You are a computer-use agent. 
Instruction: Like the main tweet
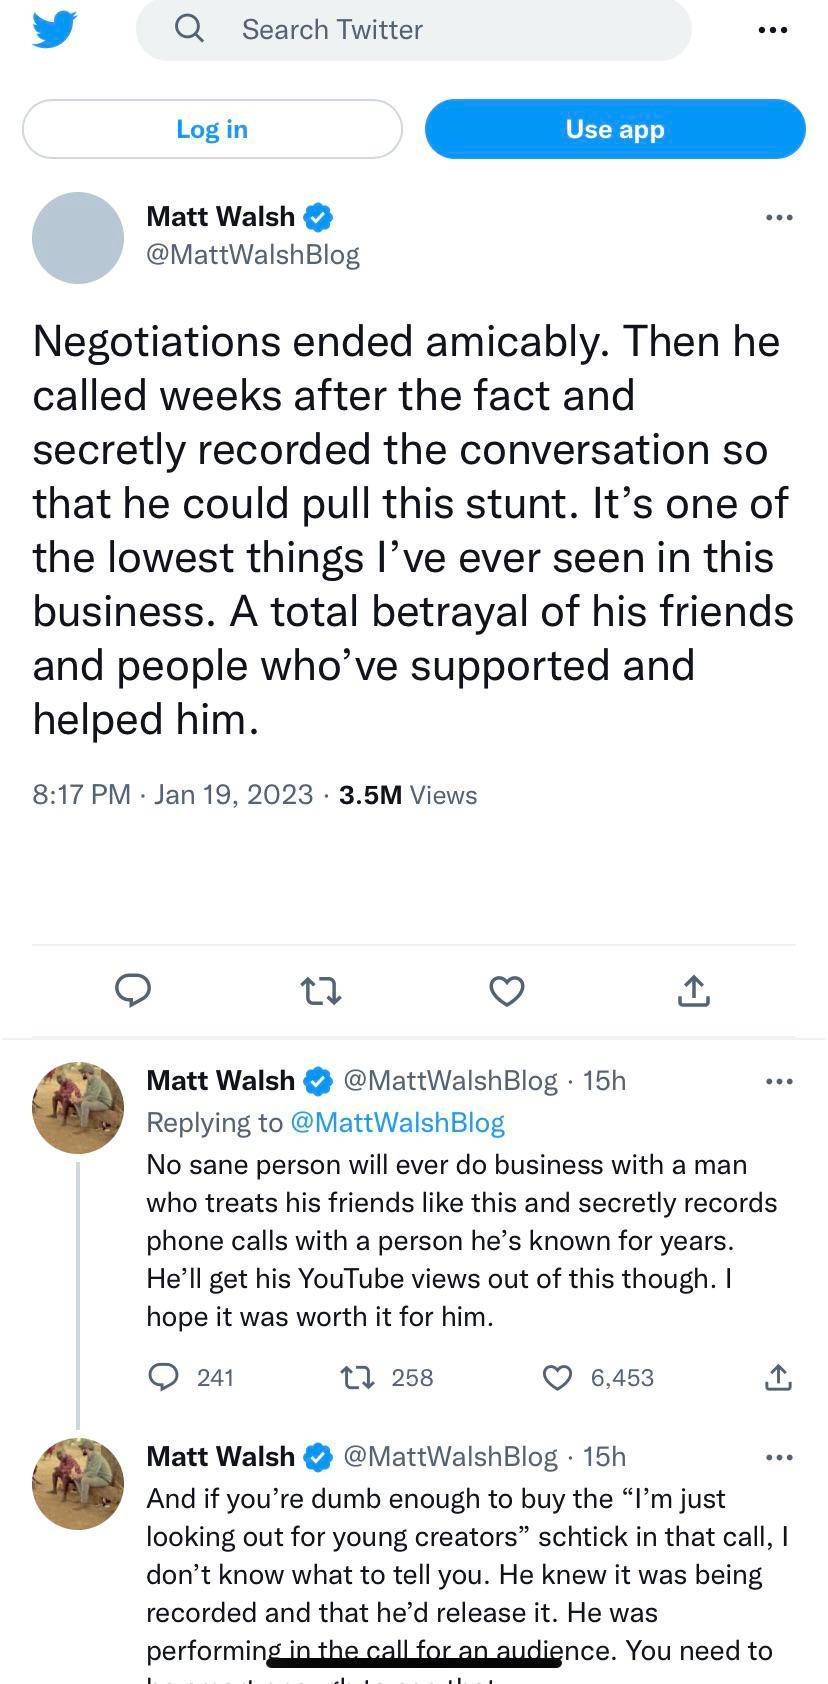pyautogui.click(x=507, y=991)
